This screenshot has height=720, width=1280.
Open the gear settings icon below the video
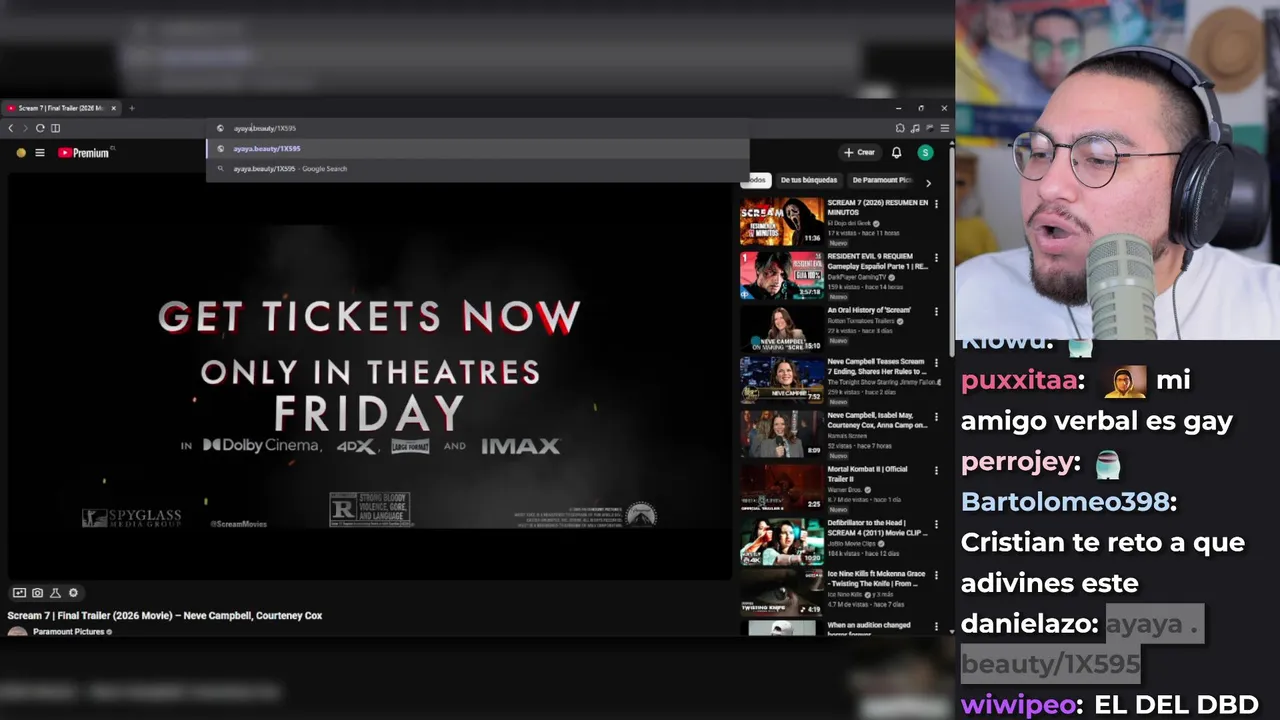tap(73, 593)
